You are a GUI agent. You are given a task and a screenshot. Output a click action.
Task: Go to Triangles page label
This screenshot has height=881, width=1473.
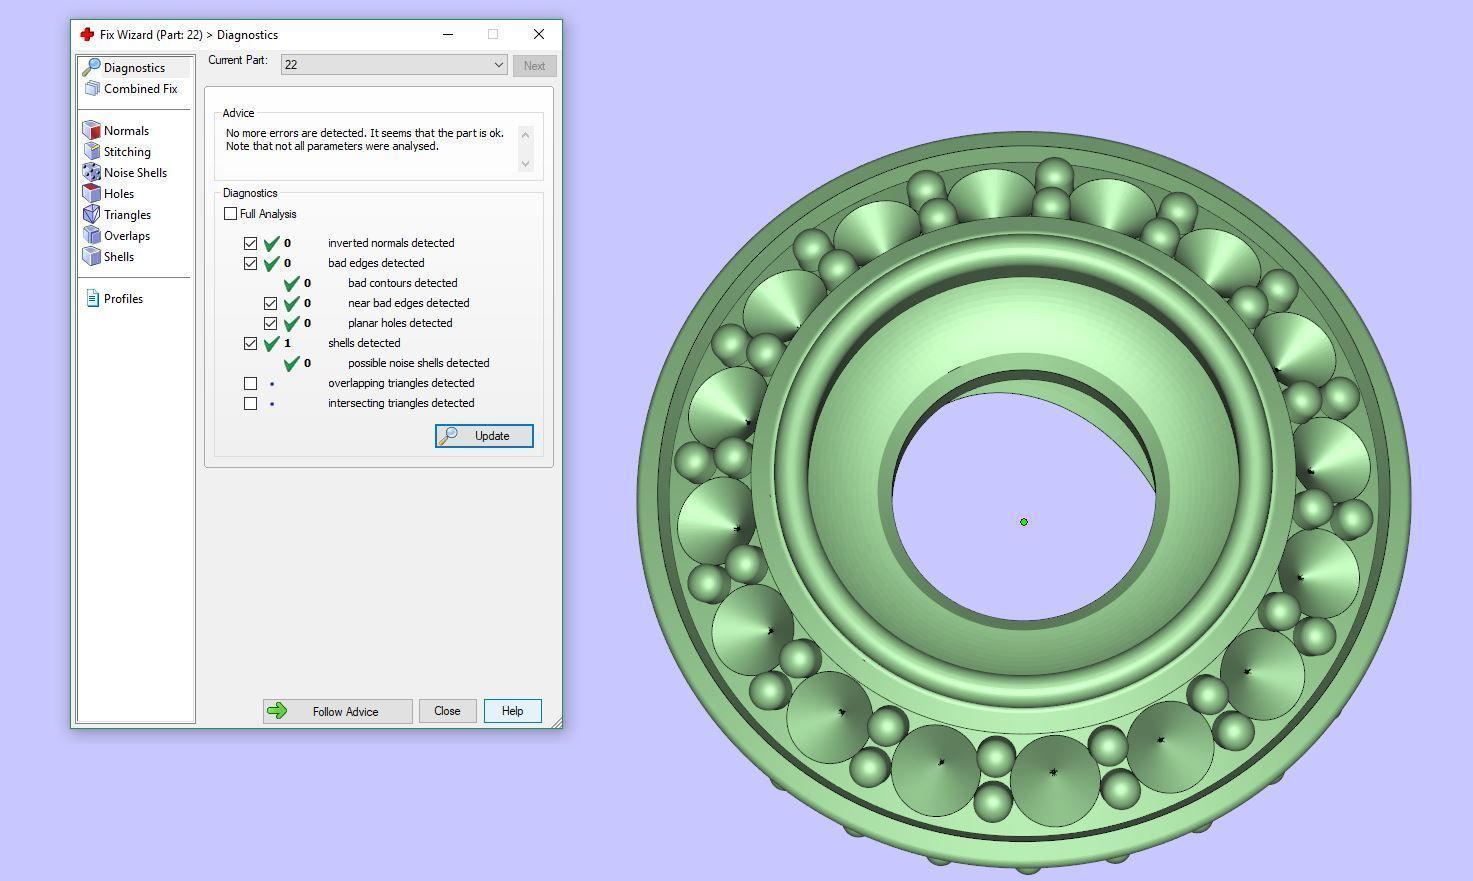click(127, 215)
